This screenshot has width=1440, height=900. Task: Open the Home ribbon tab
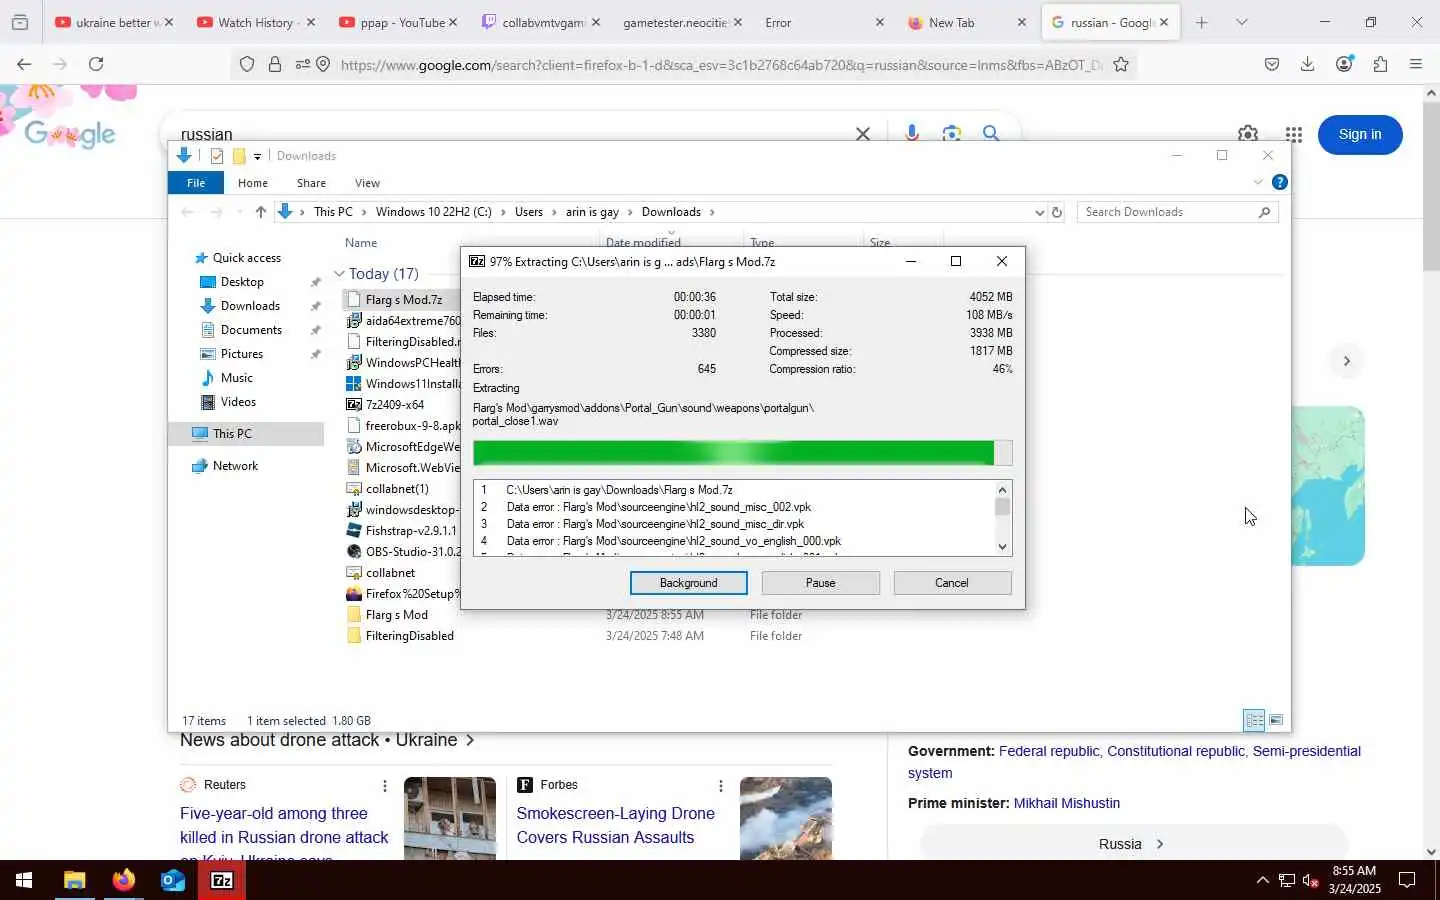point(253,183)
